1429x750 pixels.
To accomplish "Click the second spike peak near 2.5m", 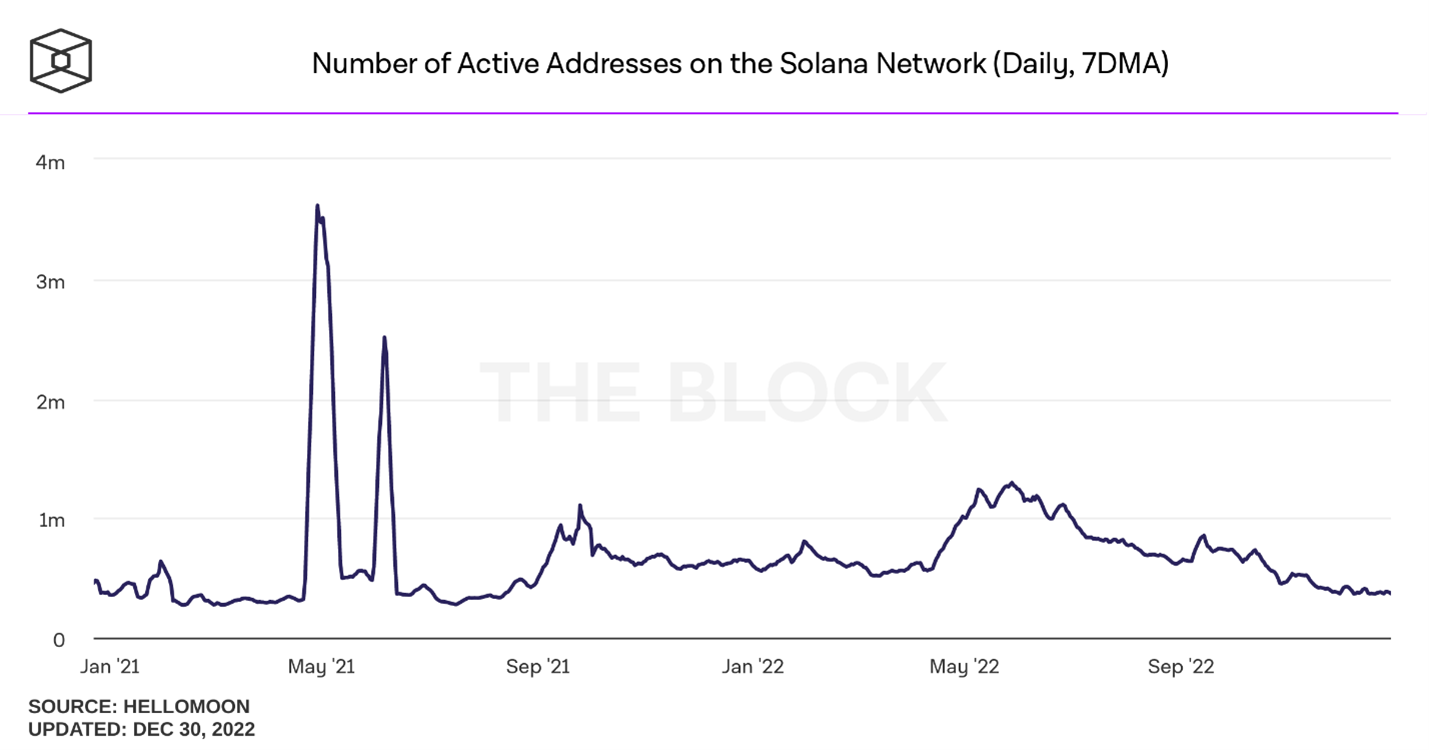I will (x=385, y=337).
